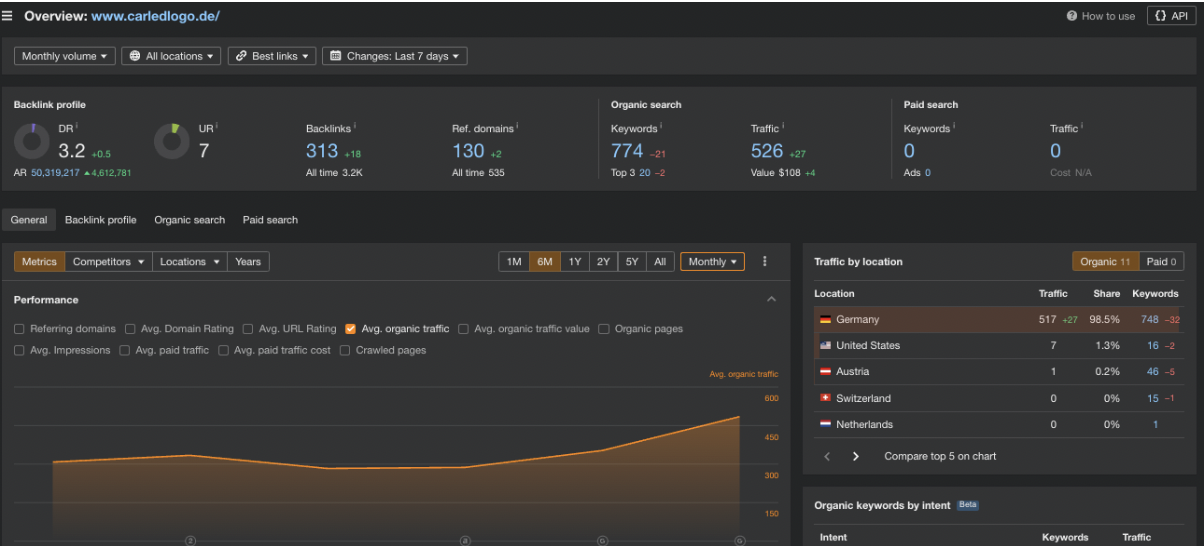This screenshot has height=546, width=1204.
Task: Open the Monthly volume dropdown
Action: (x=65, y=56)
